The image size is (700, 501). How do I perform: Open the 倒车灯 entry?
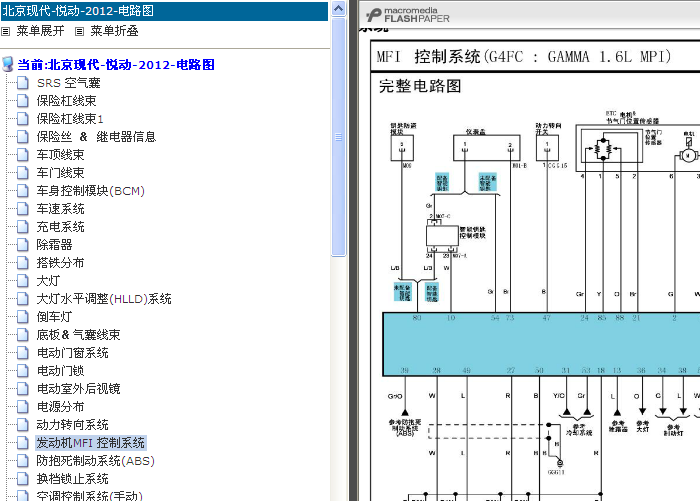[x=54, y=317]
